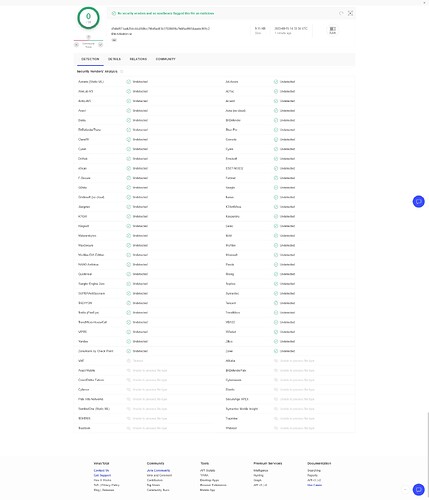
Task: Downvote with the community score X icon
Action: pyautogui.click(x=76, y=45)
